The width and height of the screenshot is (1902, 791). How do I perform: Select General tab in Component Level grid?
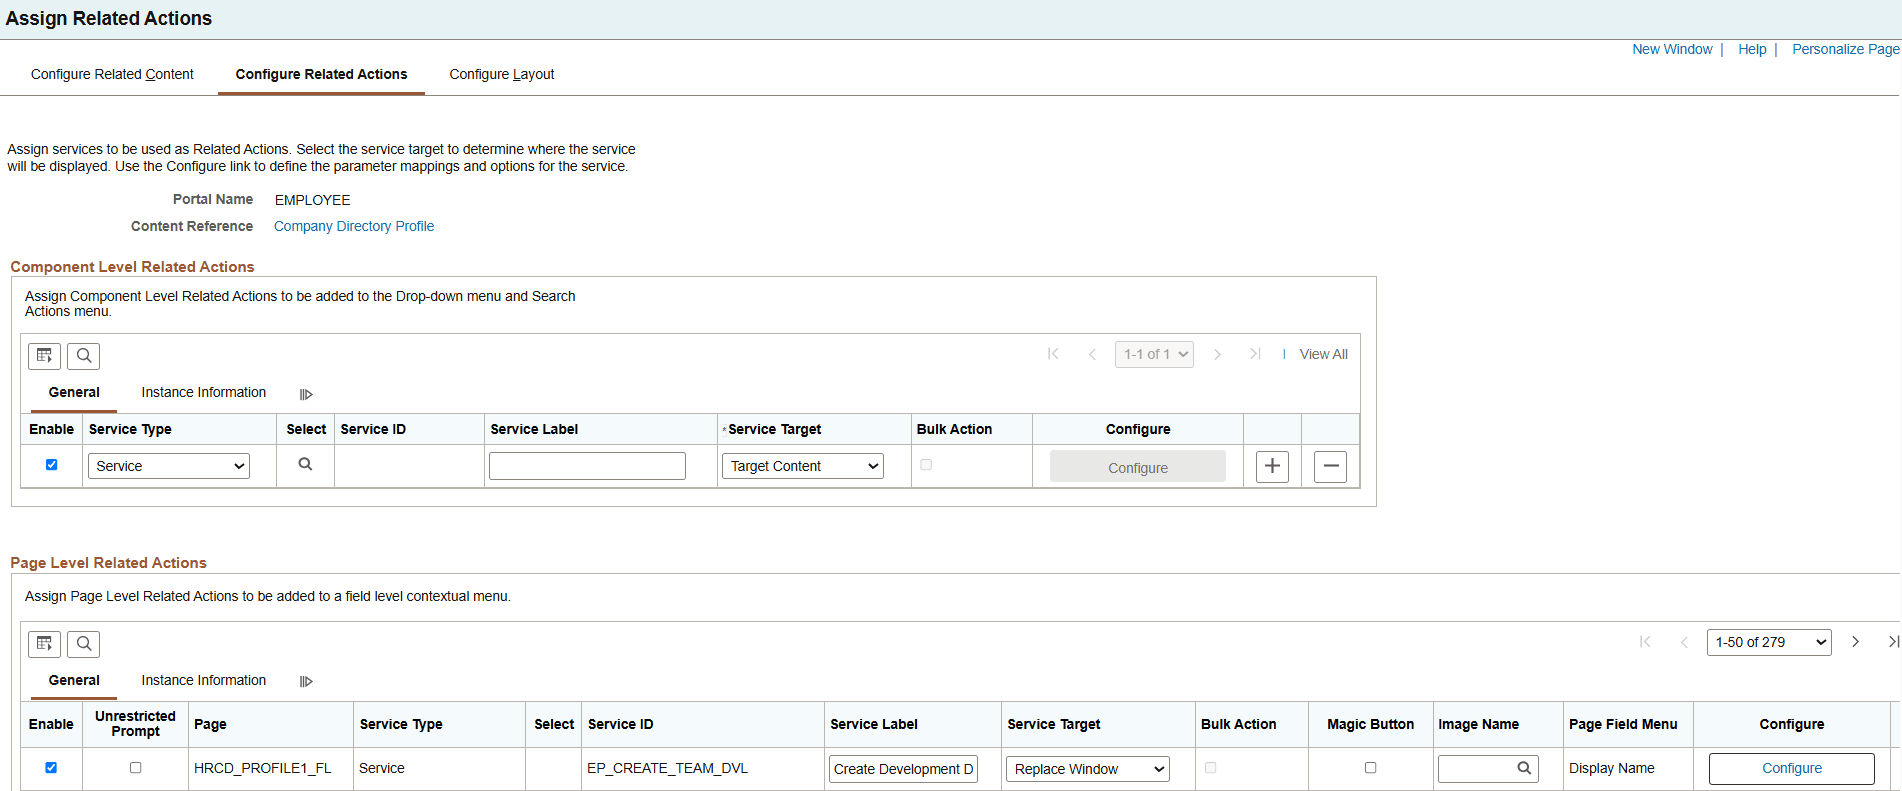[74, 392]
